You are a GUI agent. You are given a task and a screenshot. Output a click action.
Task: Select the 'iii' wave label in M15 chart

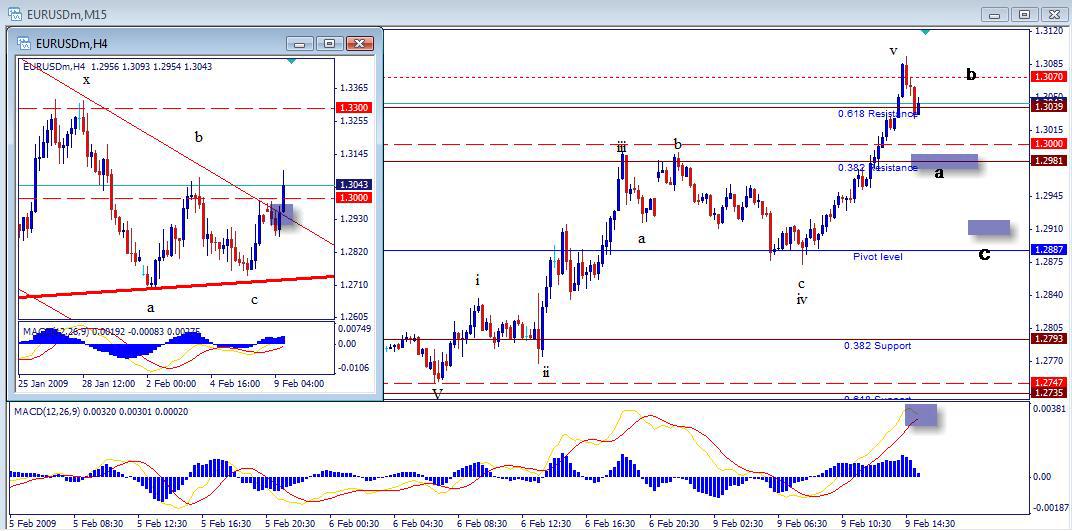tap(621, 147)
